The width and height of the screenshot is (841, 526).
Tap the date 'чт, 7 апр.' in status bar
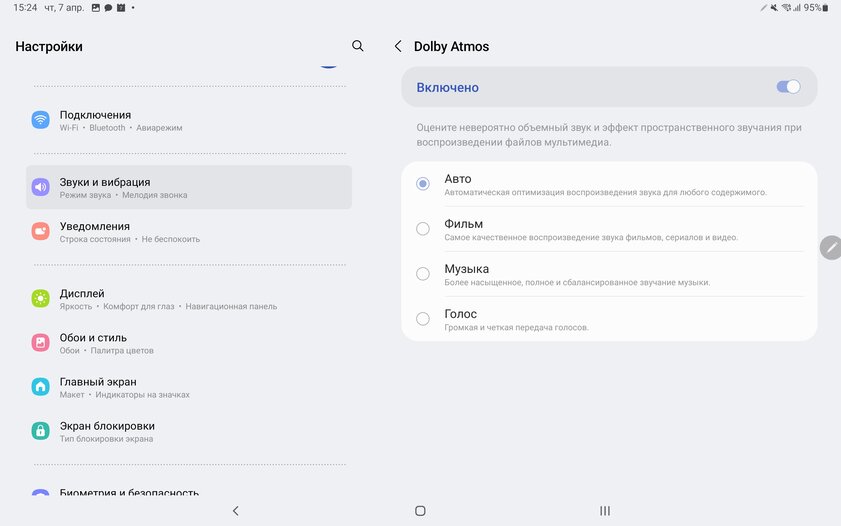[x=64, y=8]
